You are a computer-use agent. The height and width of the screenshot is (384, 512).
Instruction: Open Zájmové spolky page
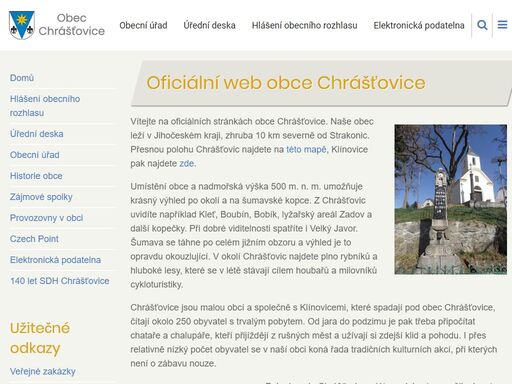pyautogui.click(x=41, y=197)
